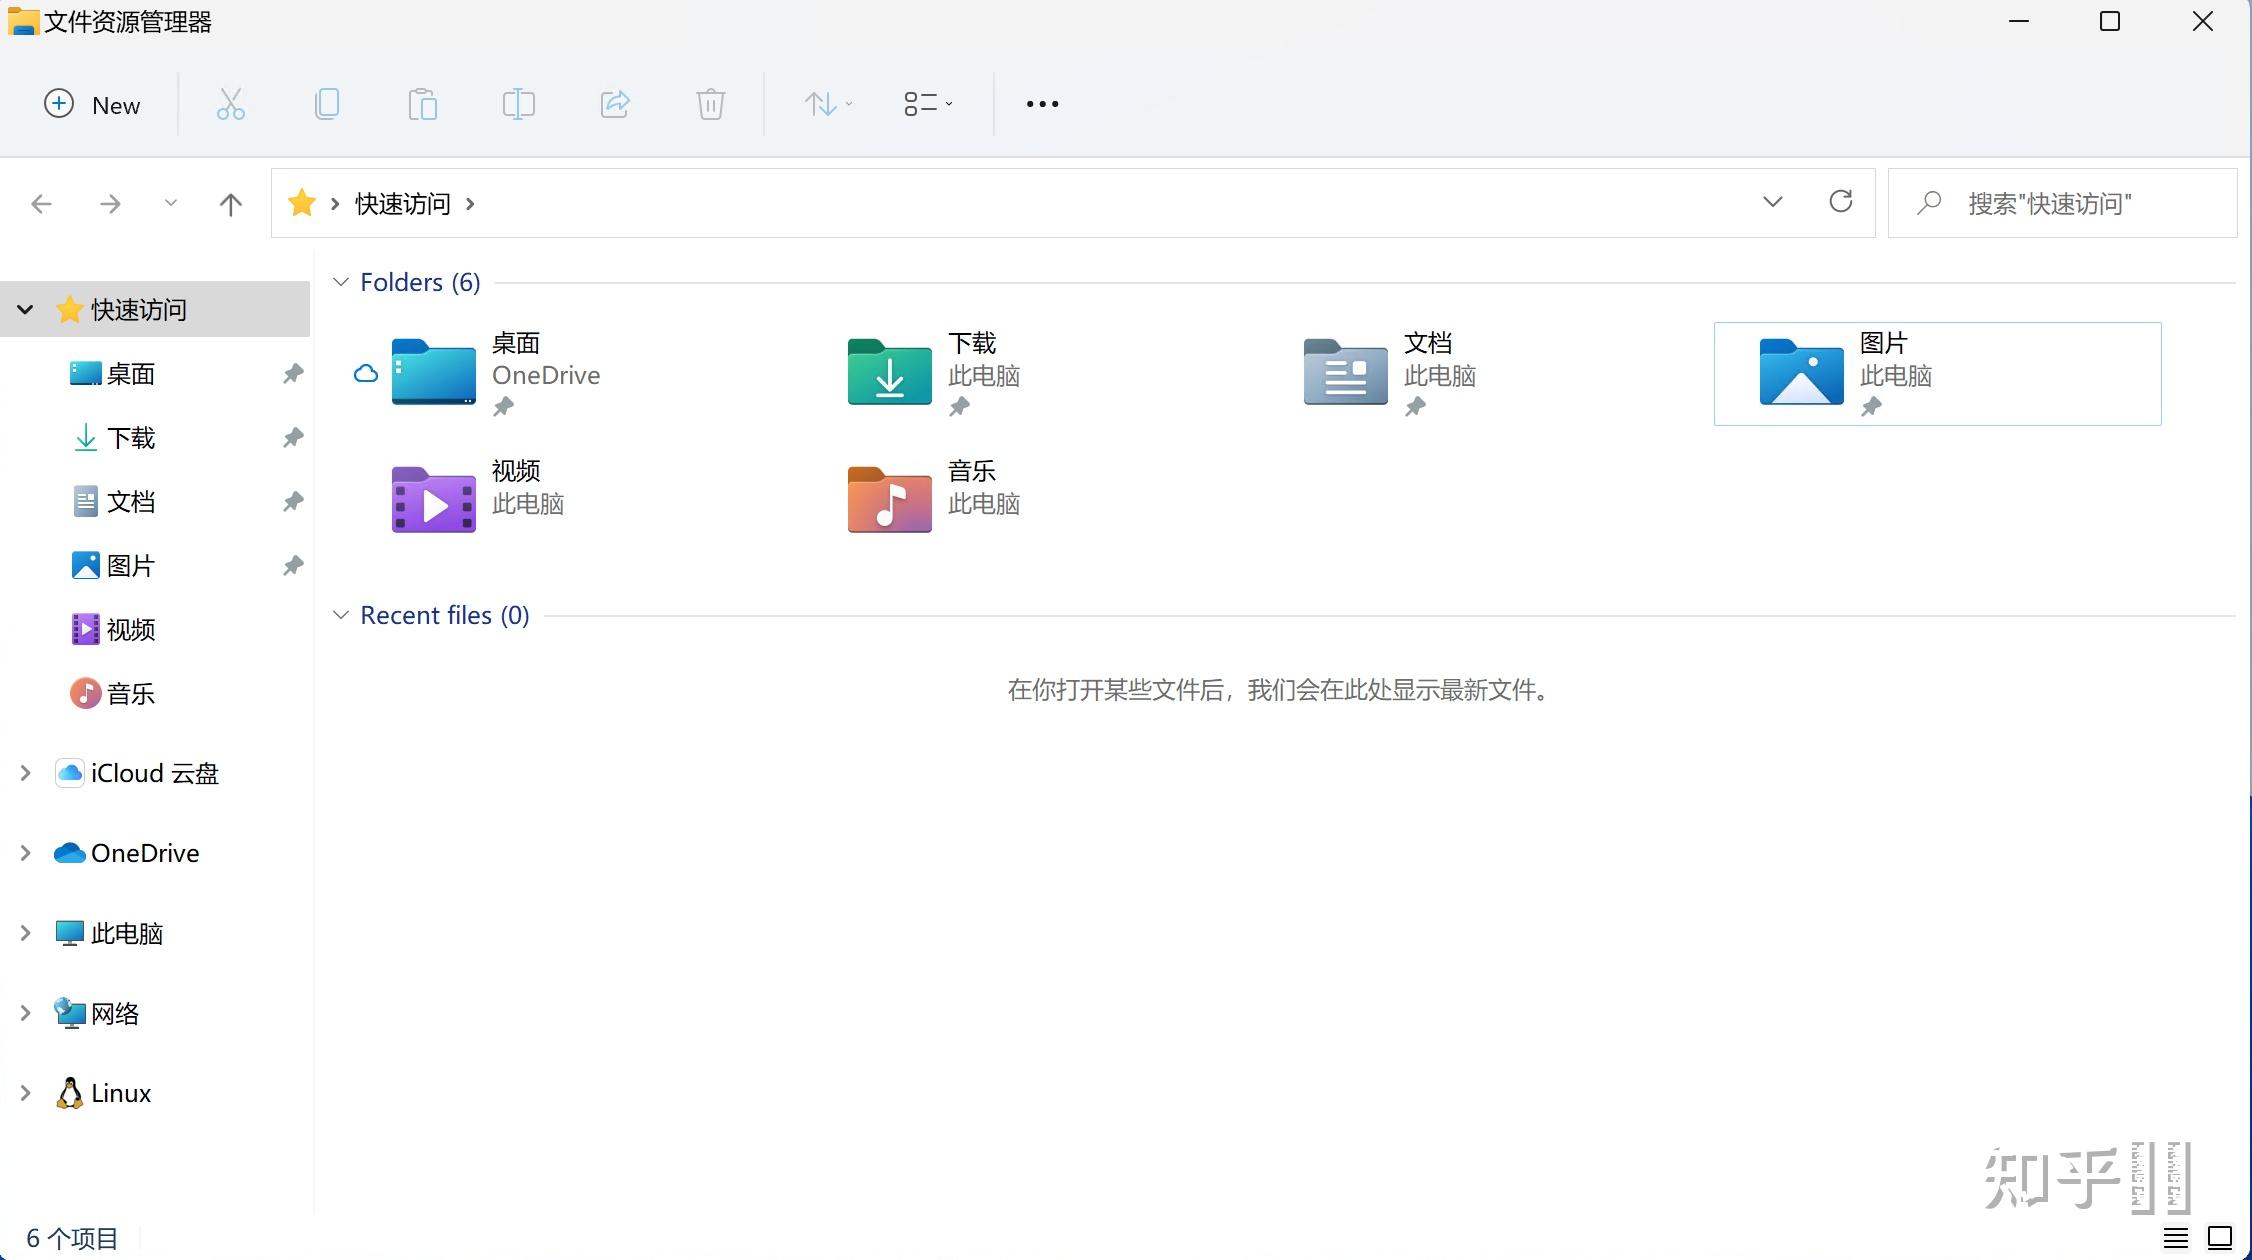This screenshot has height=1260, width=2252.
Task: Click the New button
Action: pos(92,104)
